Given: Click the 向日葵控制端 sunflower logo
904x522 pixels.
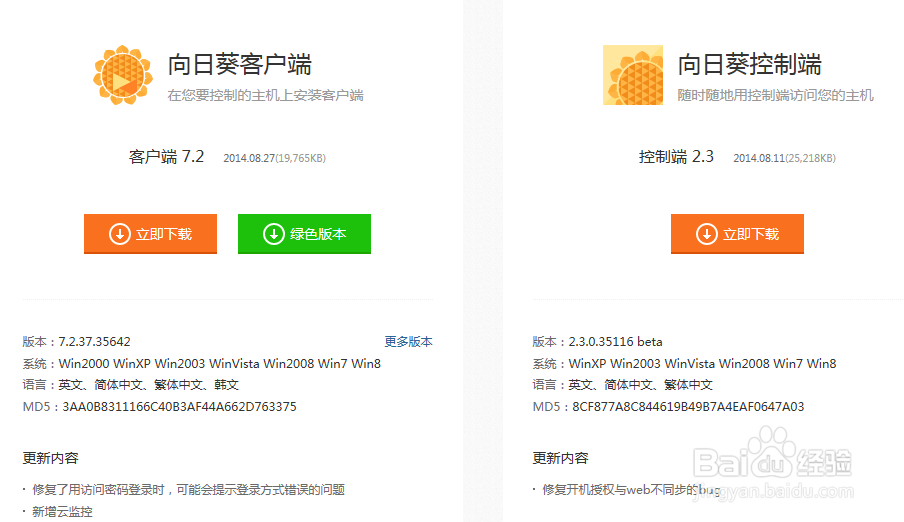Looking at the screenshot, I should (x=633, y=75).
